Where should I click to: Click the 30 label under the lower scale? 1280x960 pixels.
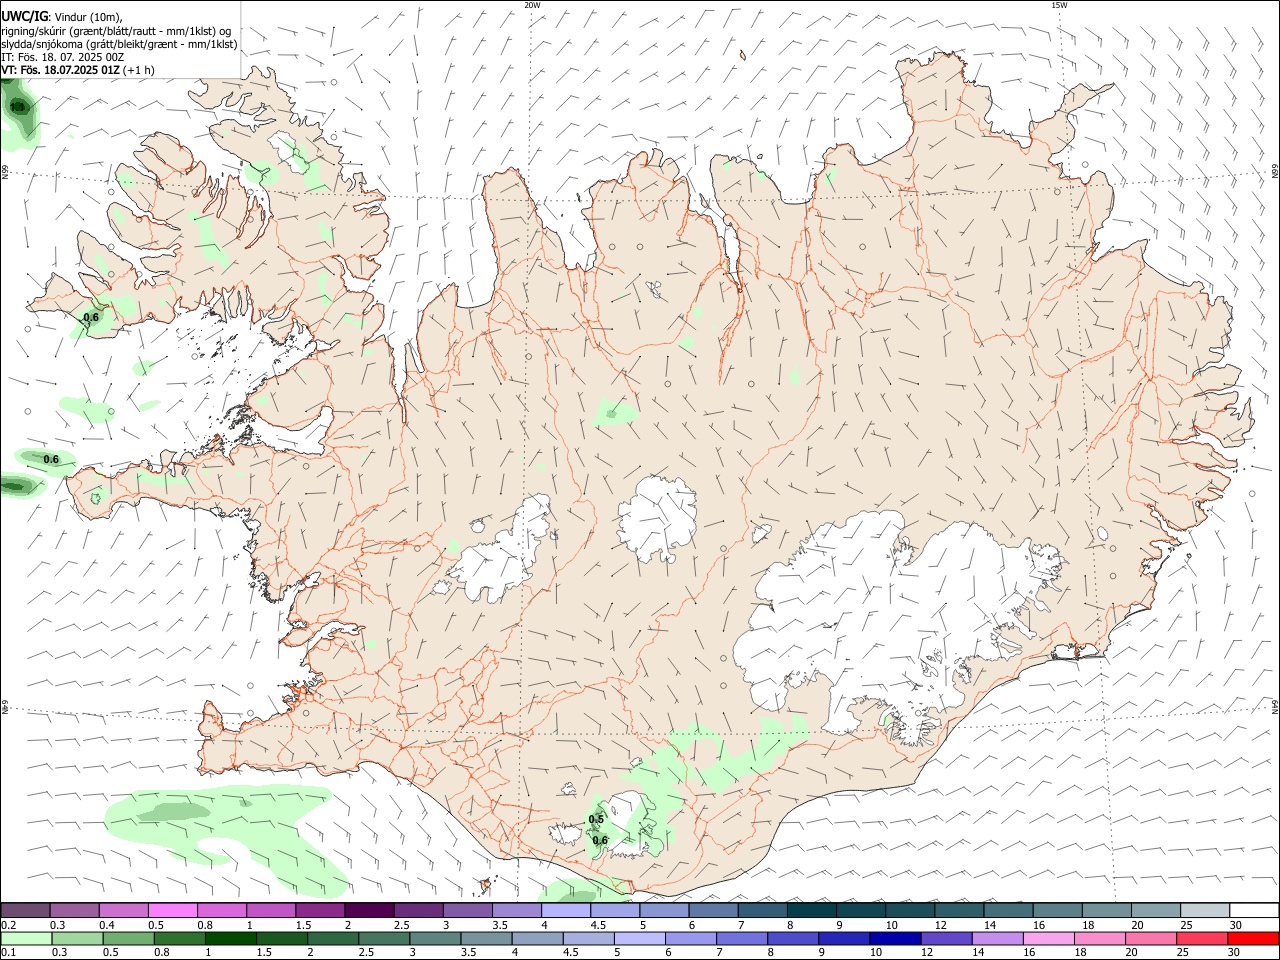1233,953
